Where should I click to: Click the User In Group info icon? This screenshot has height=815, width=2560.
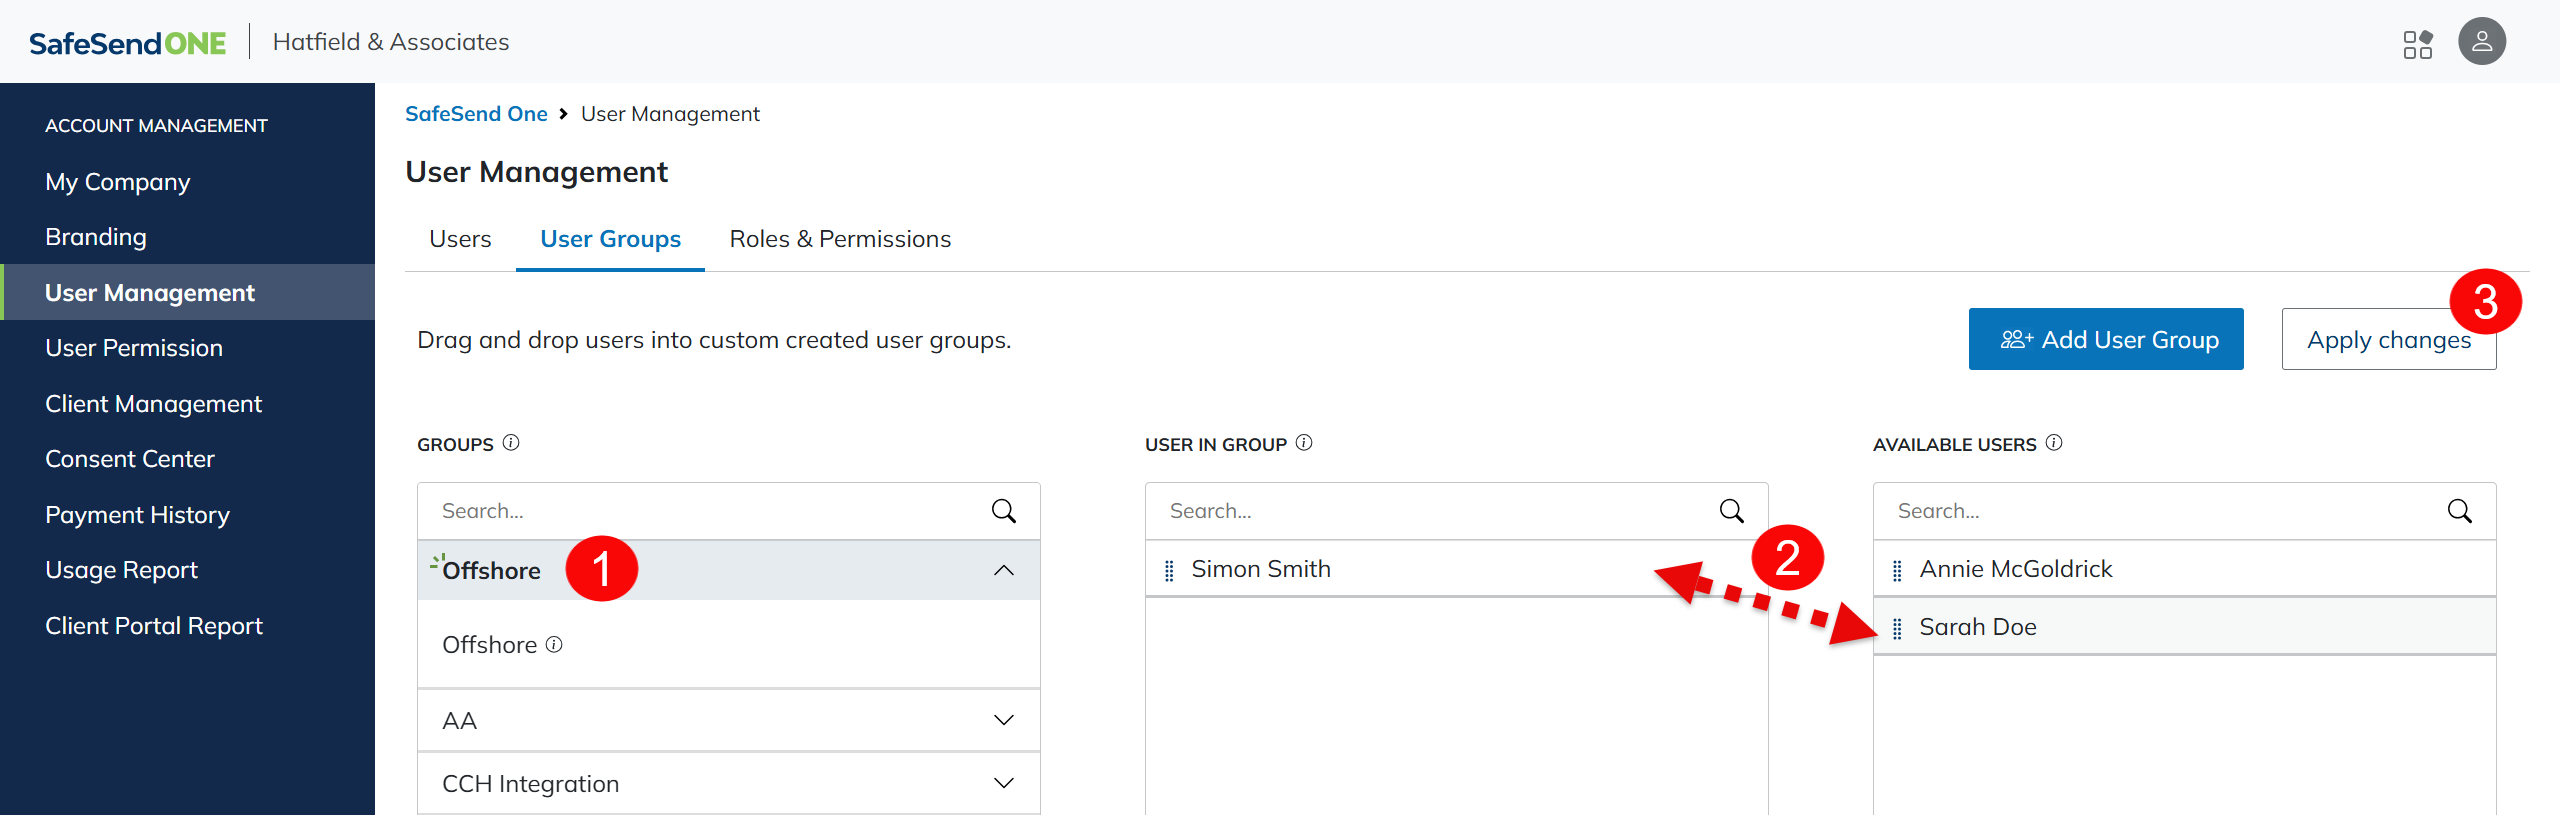click(1304, 443)
